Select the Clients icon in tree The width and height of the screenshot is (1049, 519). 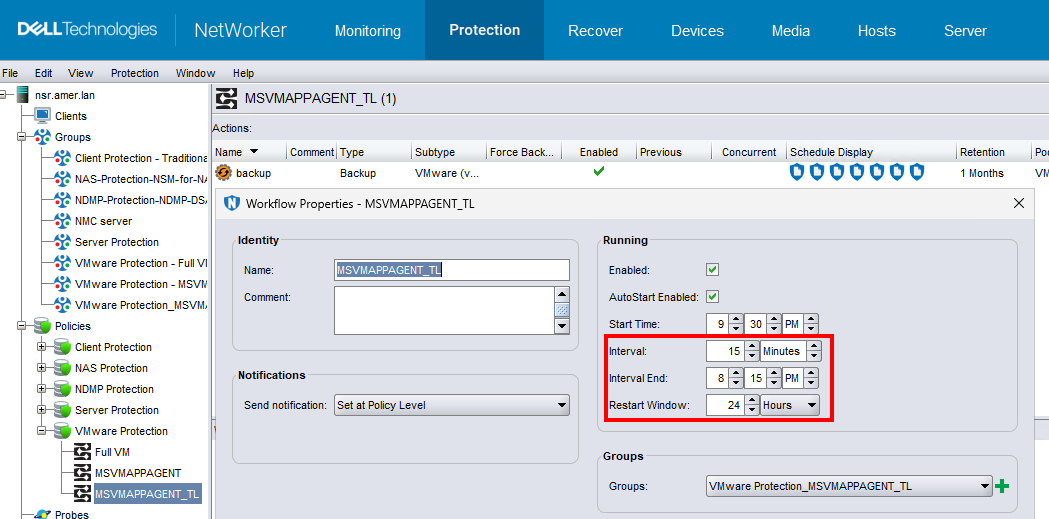[43, 116]
